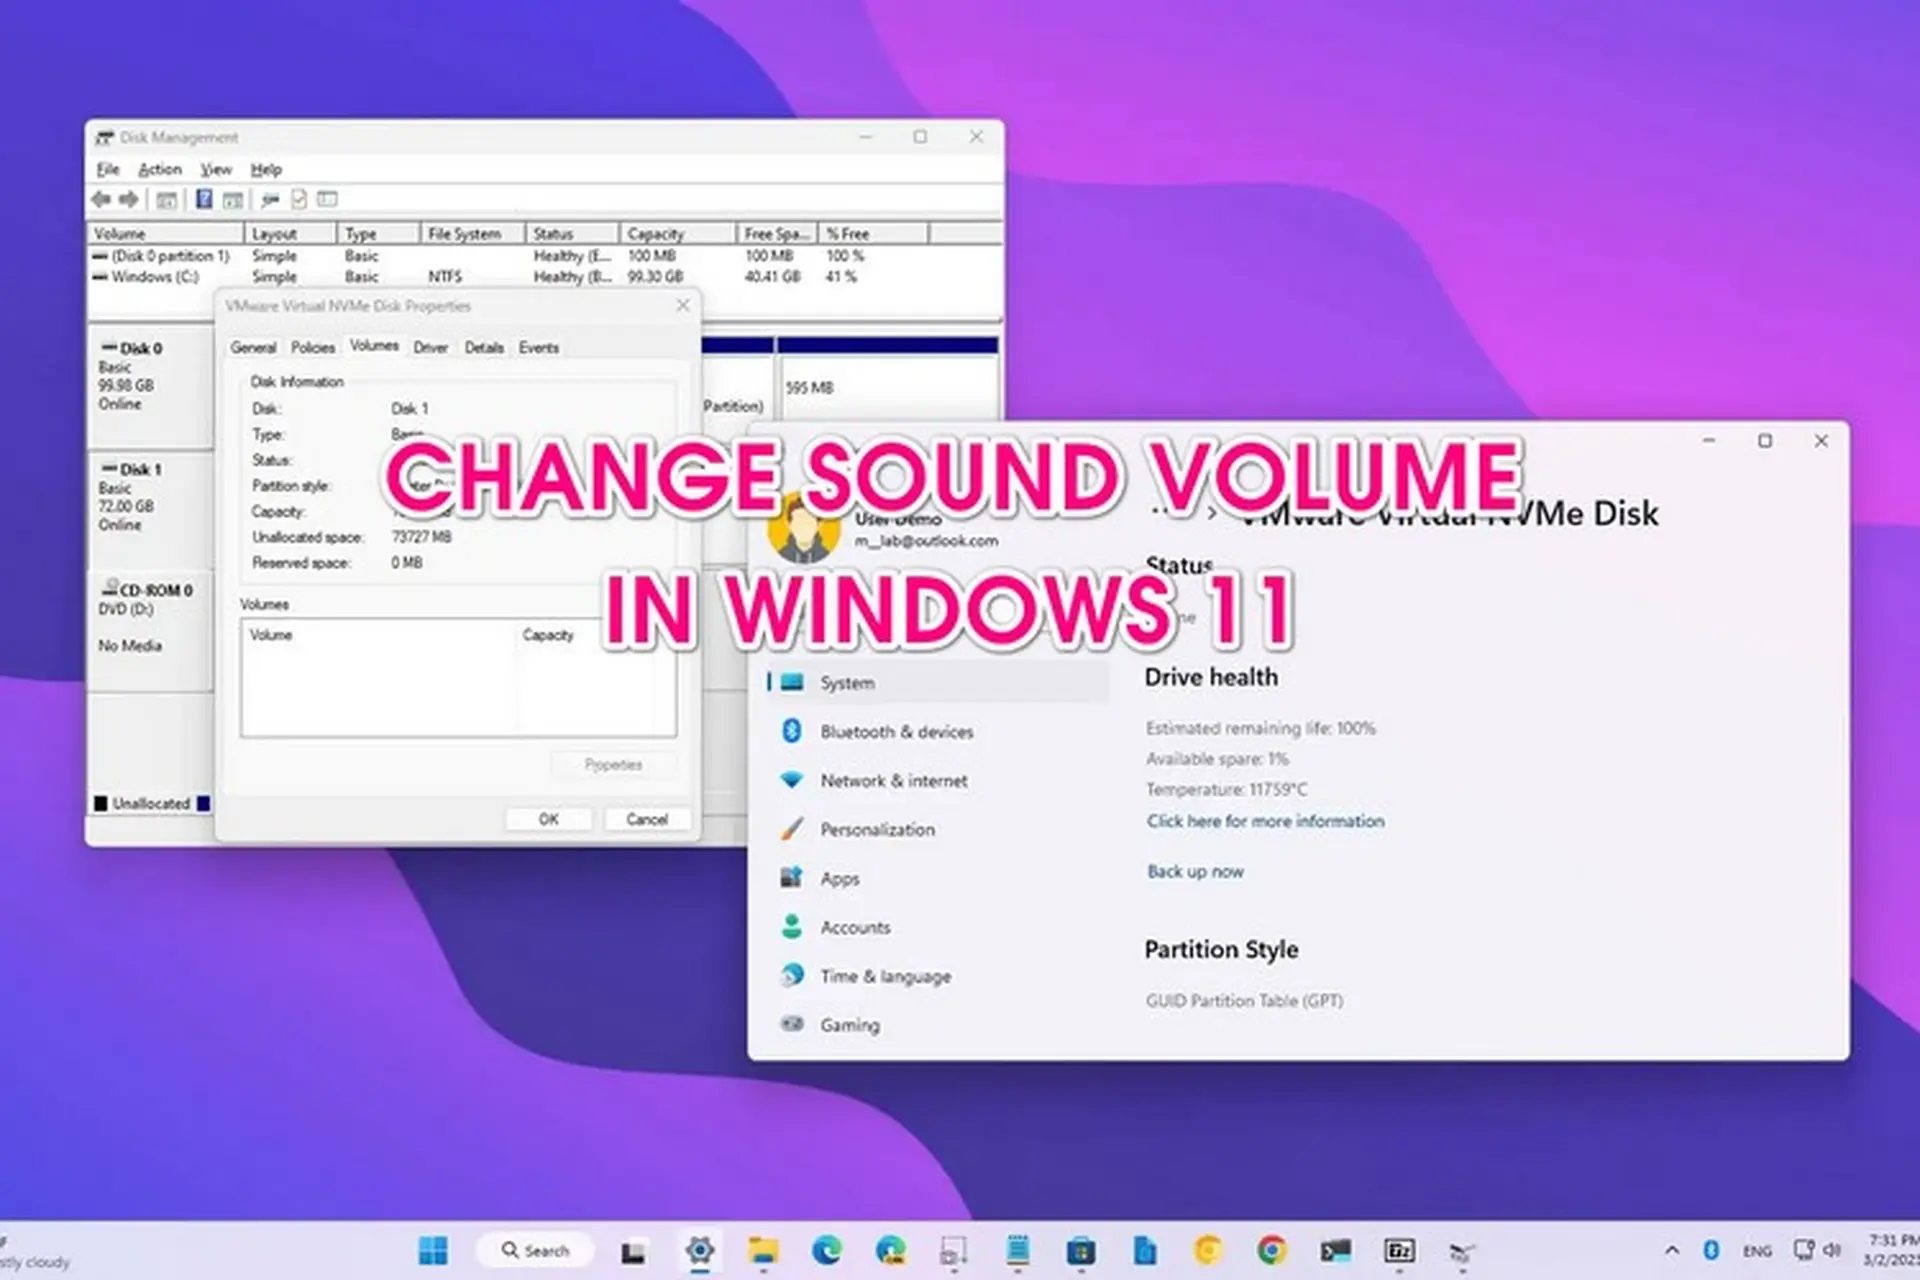Click the ENG language indicator in system tray

(1757, 1251)
